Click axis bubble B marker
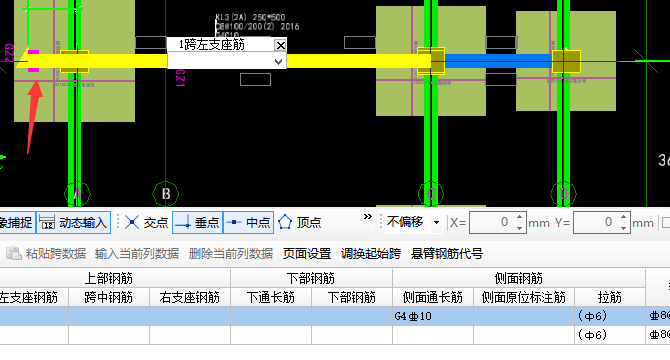670x360 pixels. pos(166,194)
